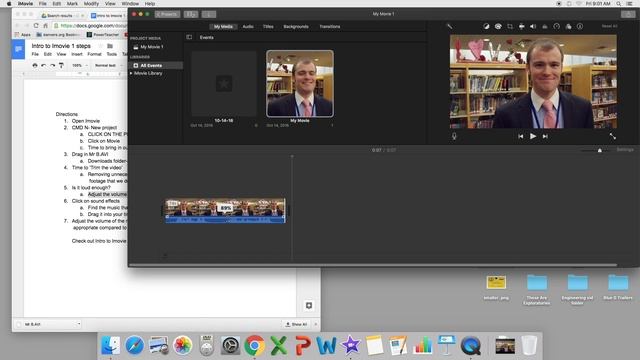Open the color correction palette tool
Screen dimensions: 640x360
pyautogui.click(x=498, y=27)
